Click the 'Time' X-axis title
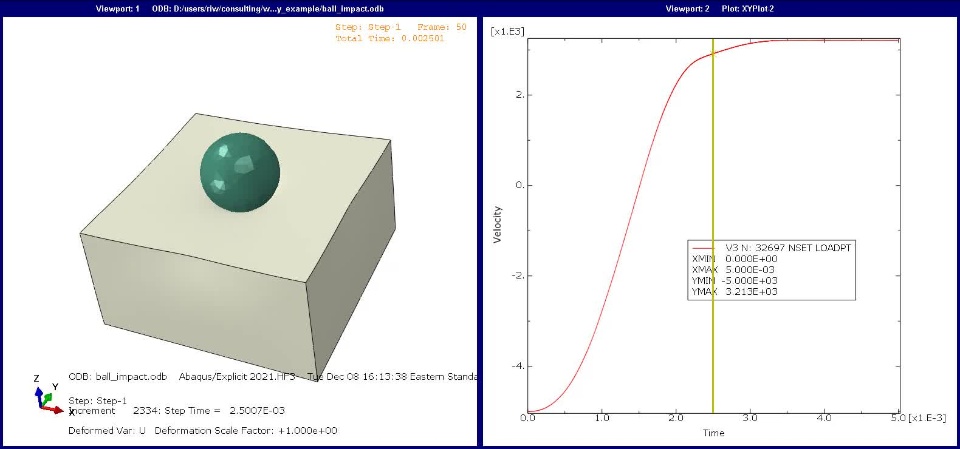Viewport: 960px width, 449px height. (713, 433)
